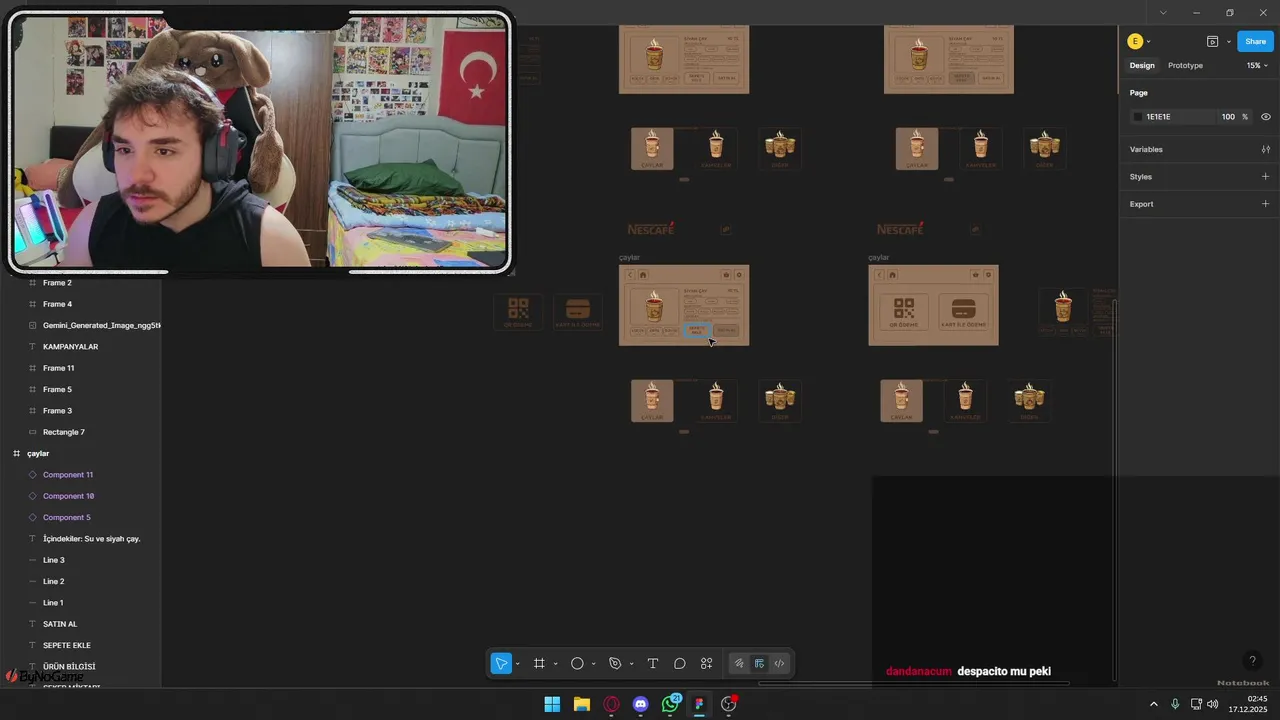Open WhatsApp from the taskbar
The height and width of the screenshot is (720, 1280).
click(x=670, y=704)
